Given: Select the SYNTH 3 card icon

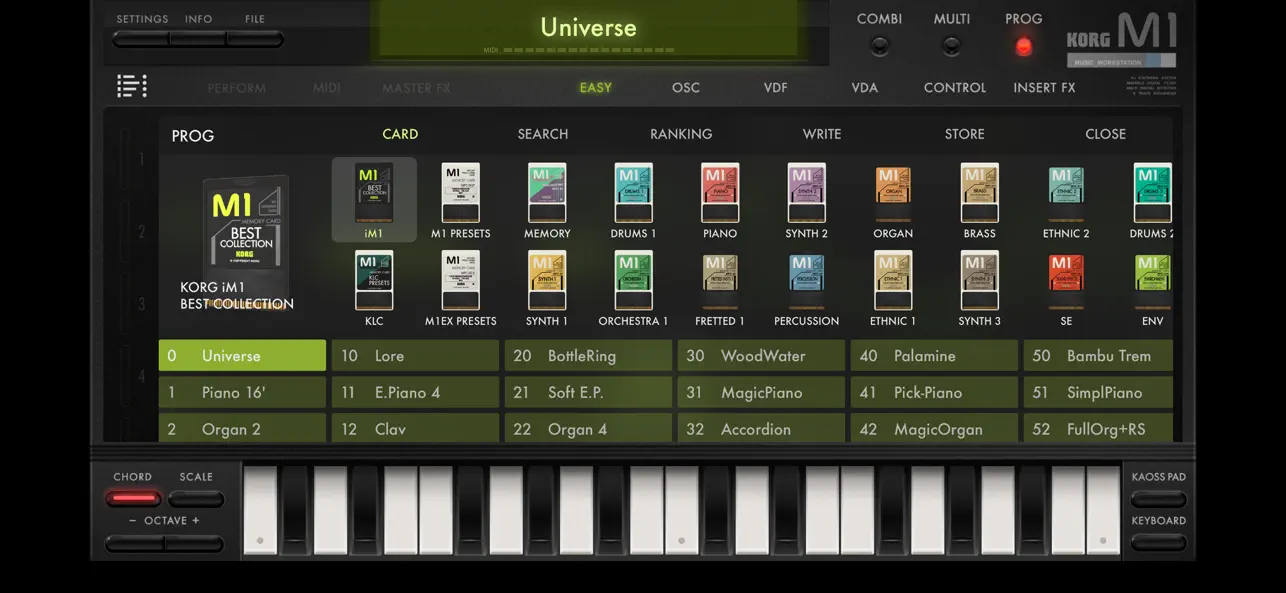Looking at the screenshot, I should 979,280.
